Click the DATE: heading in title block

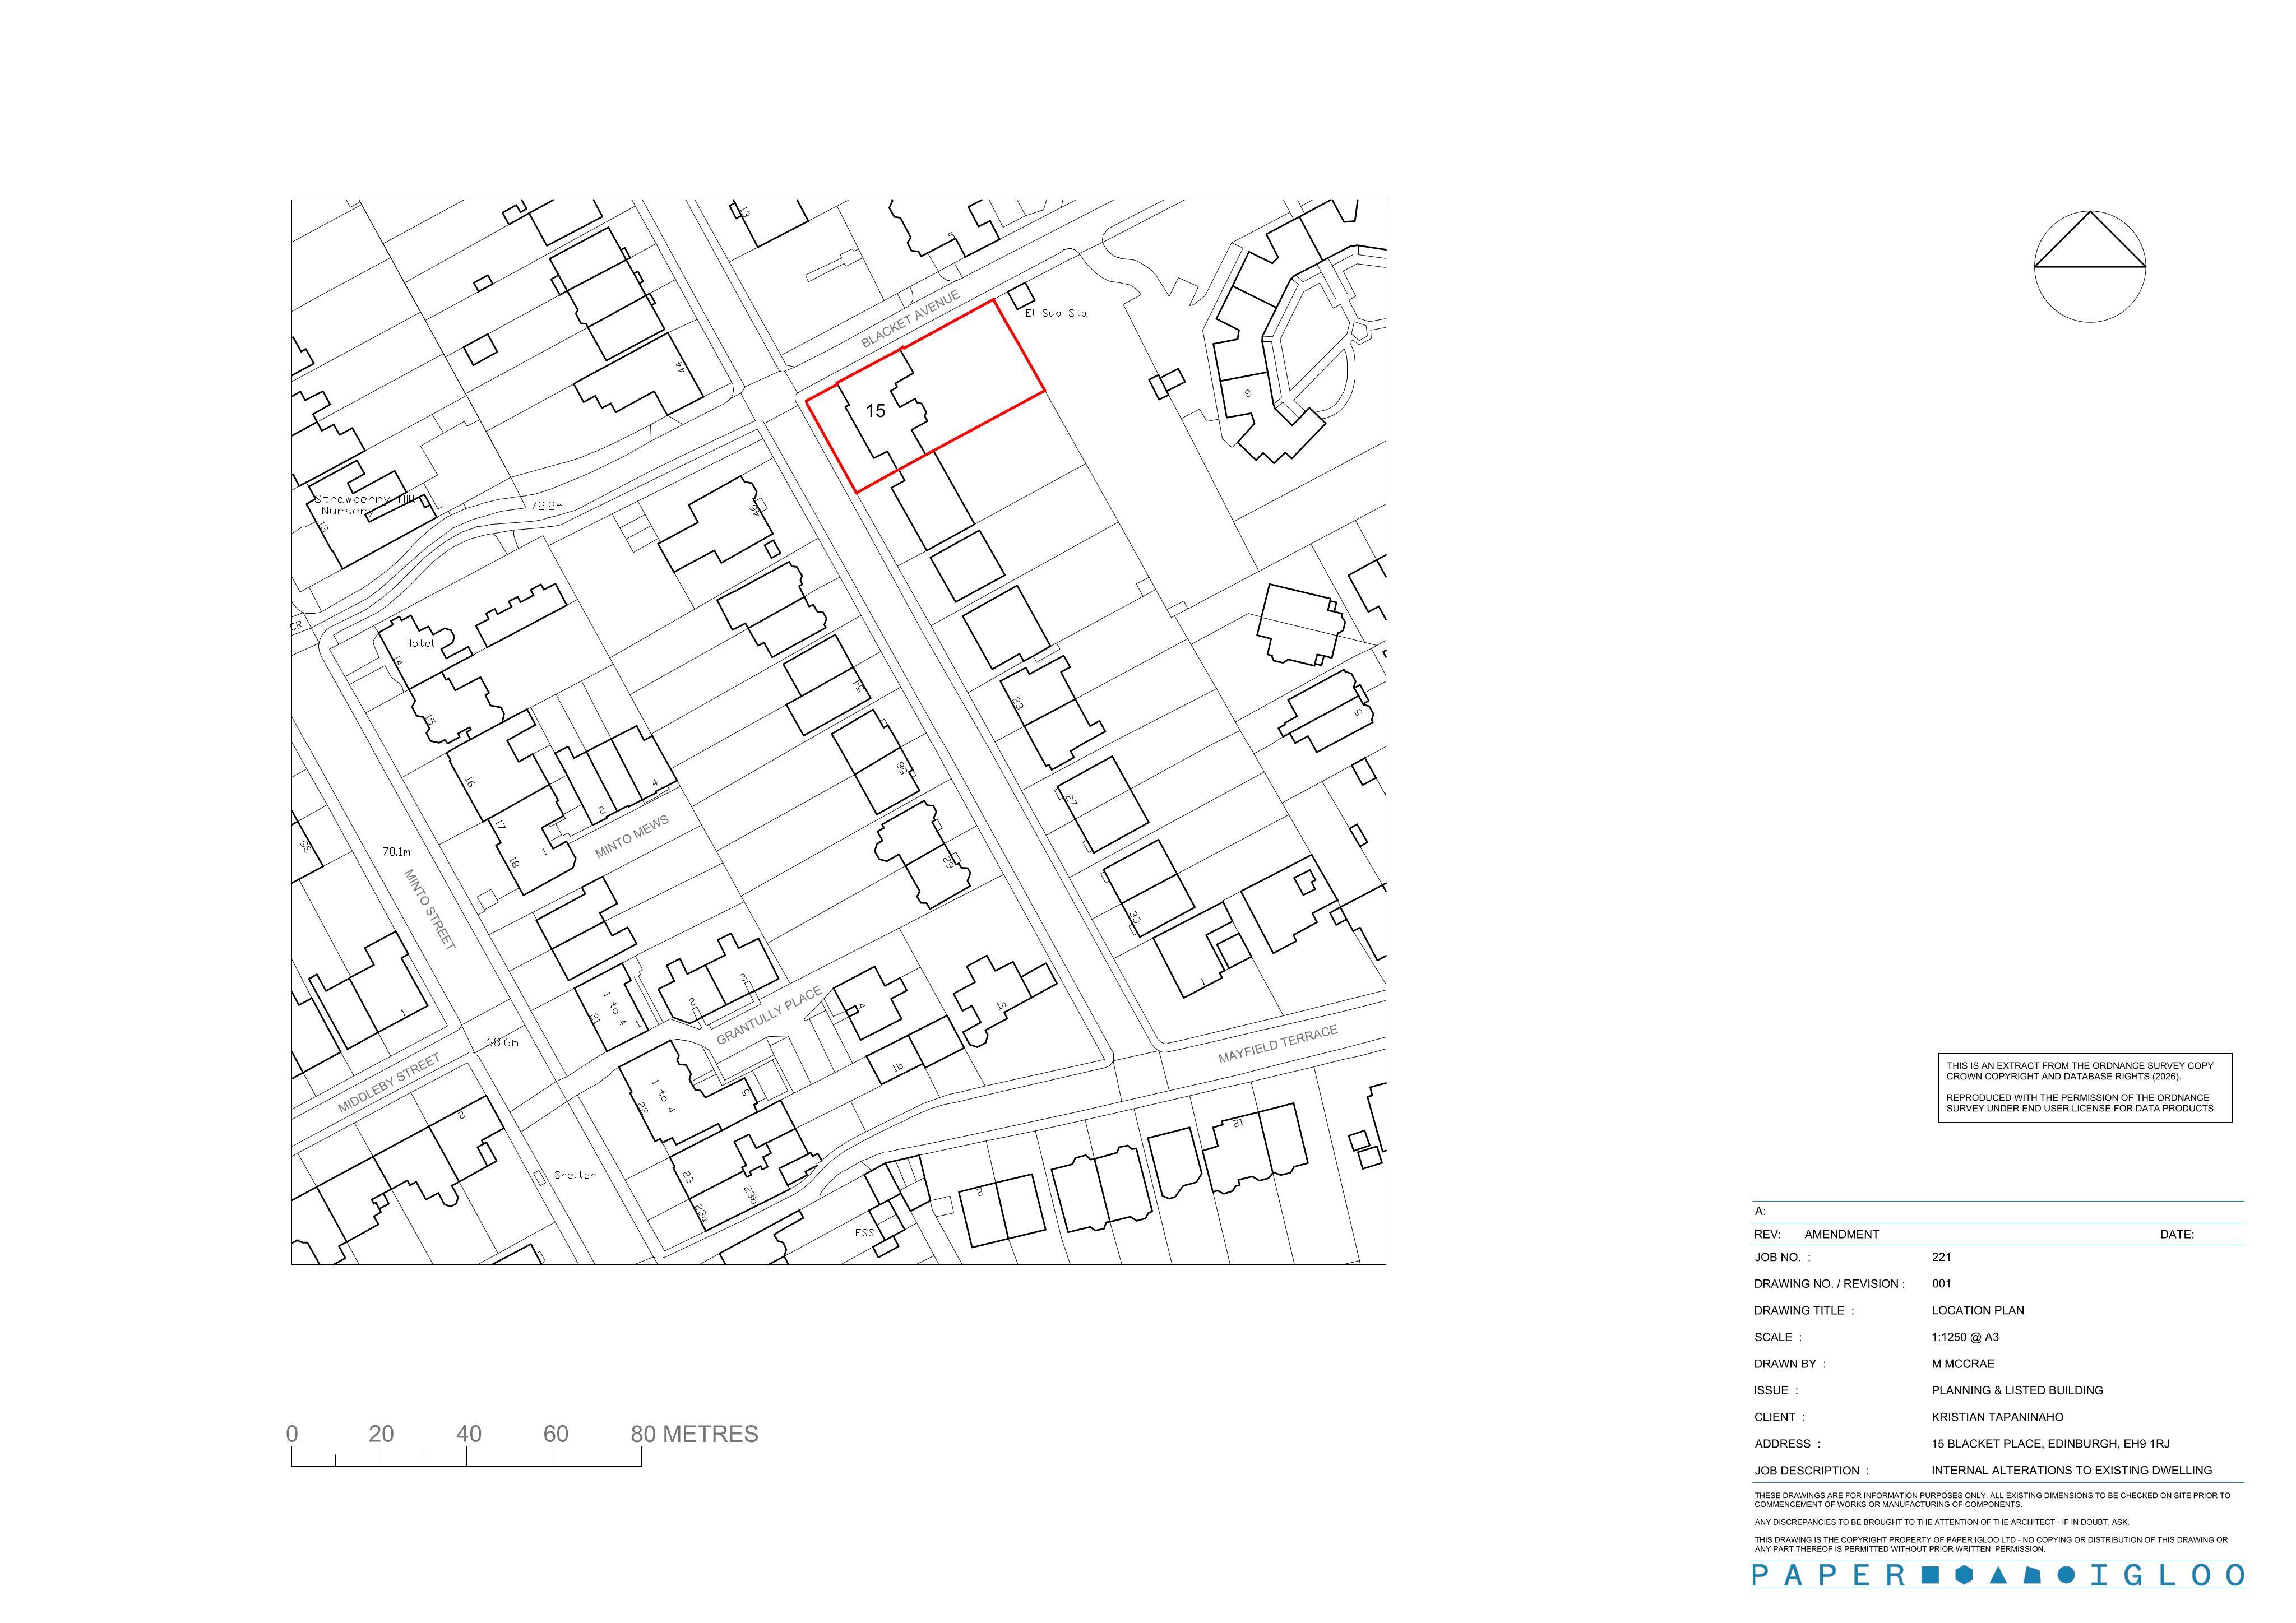[x=2177, y=1234]
